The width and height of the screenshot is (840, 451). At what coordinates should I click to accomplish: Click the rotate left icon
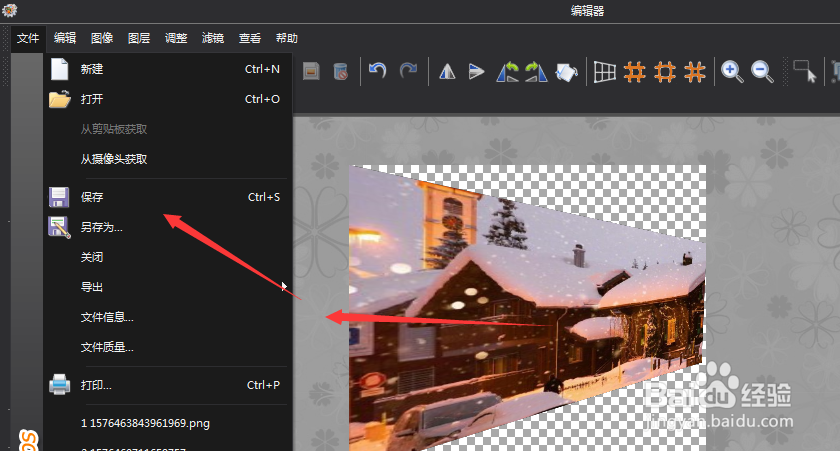coord(507,71)
